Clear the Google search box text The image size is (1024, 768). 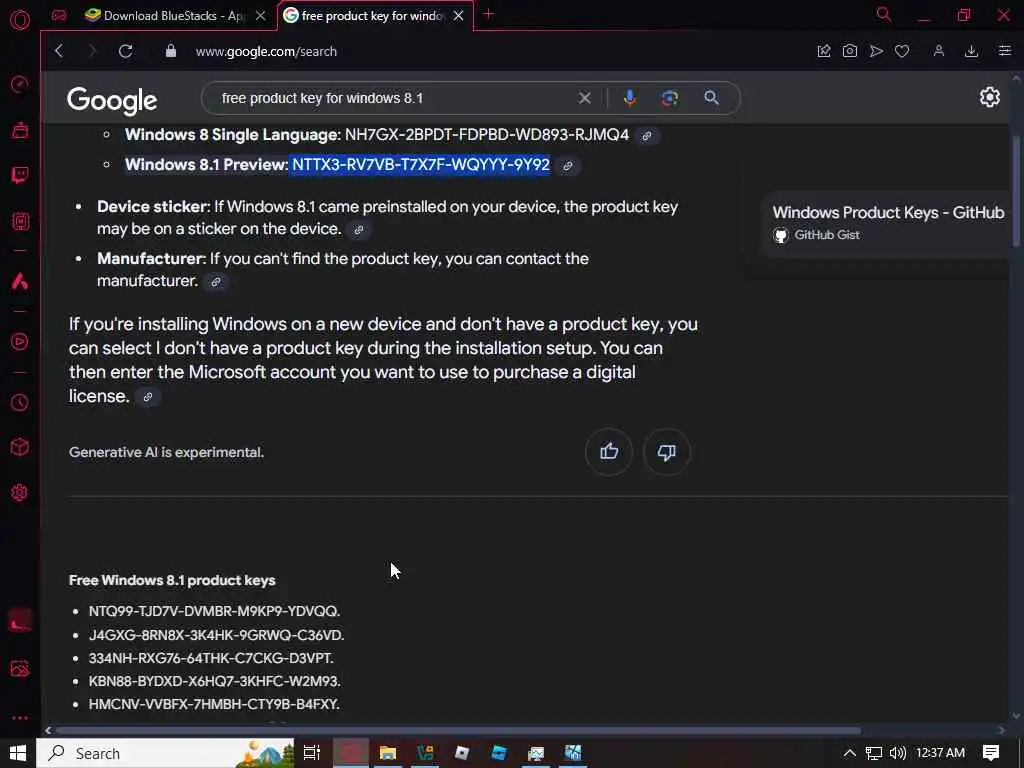click(x=584, y=98)
